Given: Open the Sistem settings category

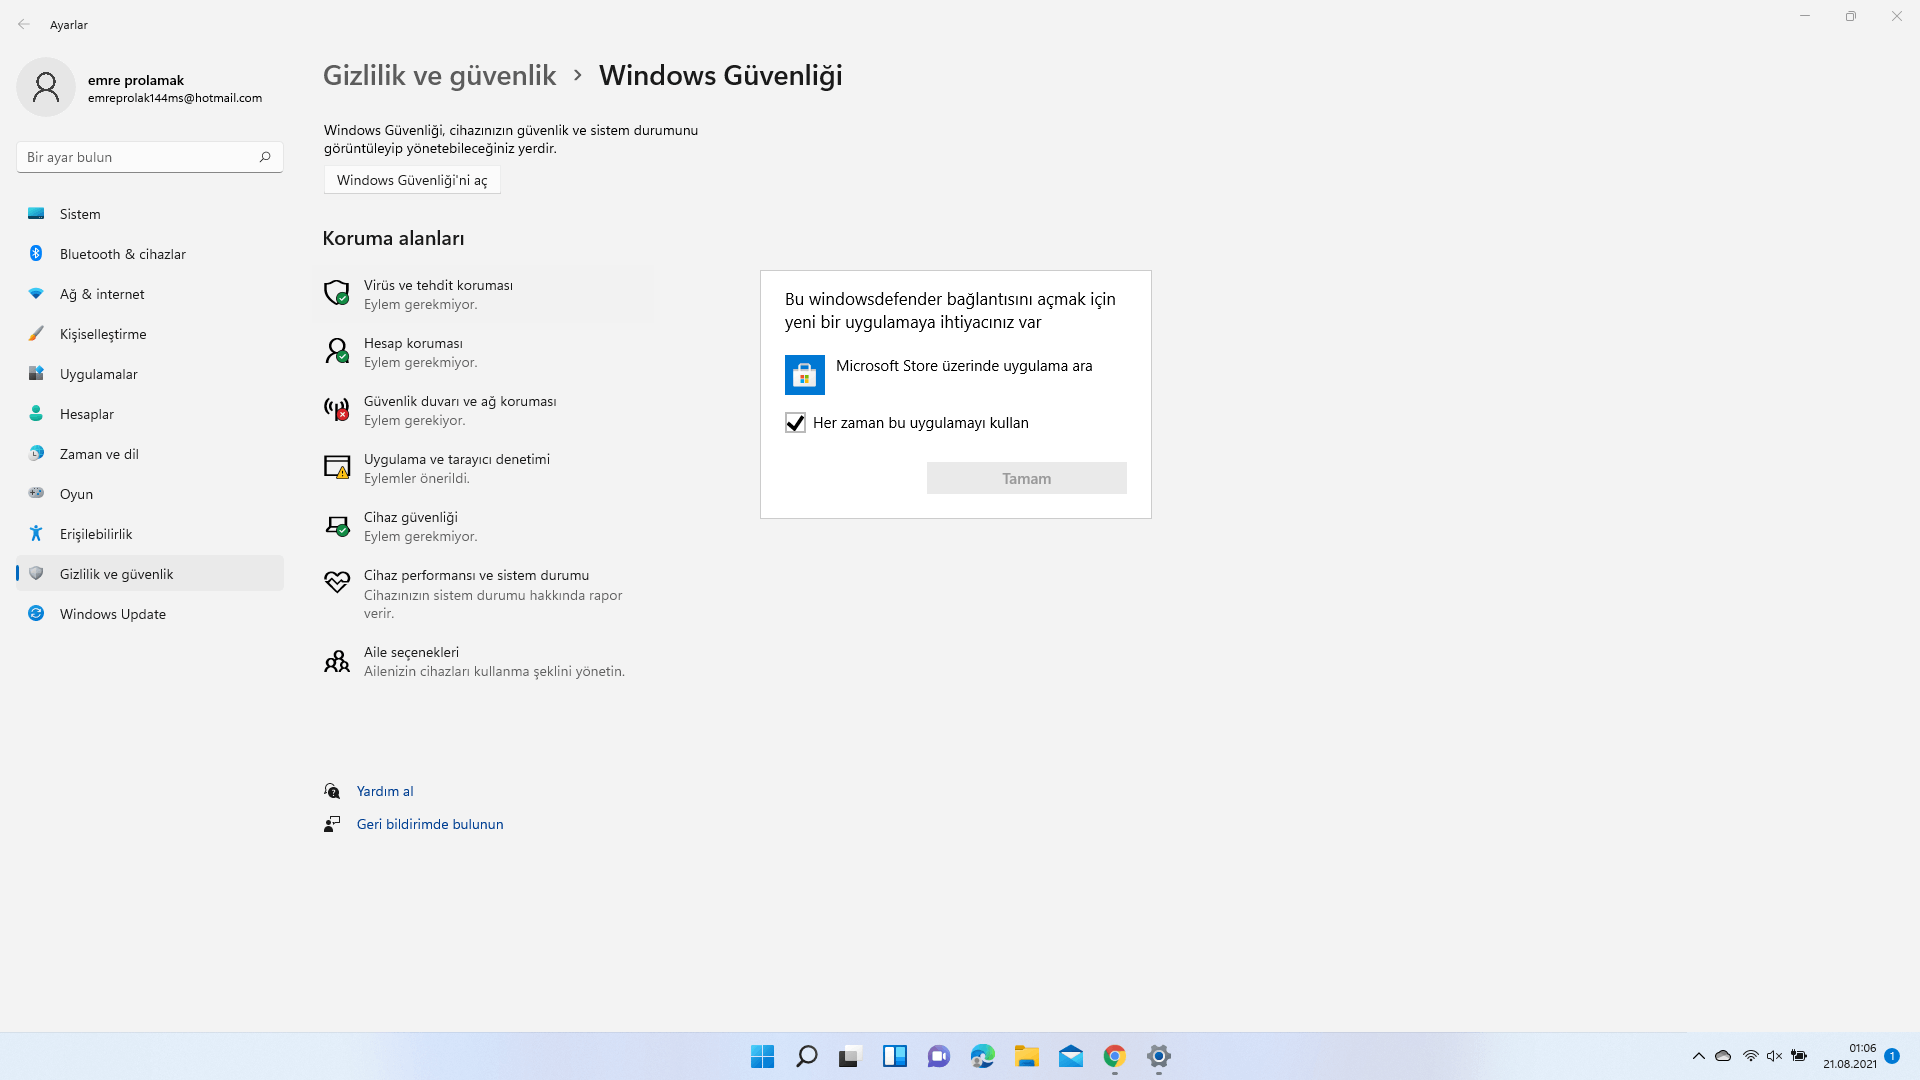Looking at the screenshot, I should [150, 214].
